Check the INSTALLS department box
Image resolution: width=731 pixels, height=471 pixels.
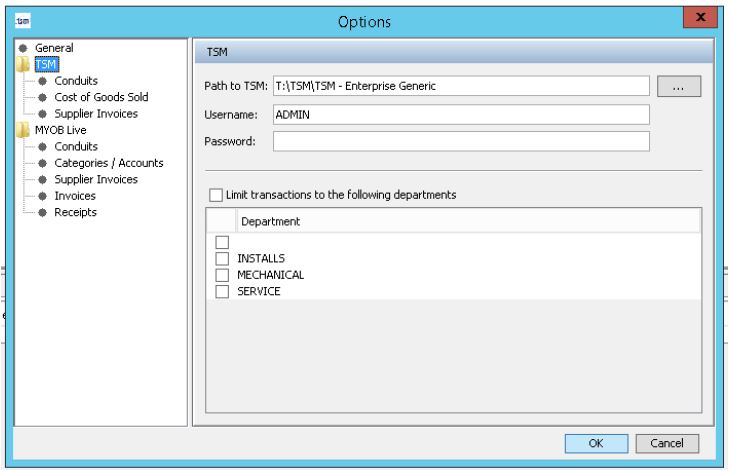tap(222, 259)
